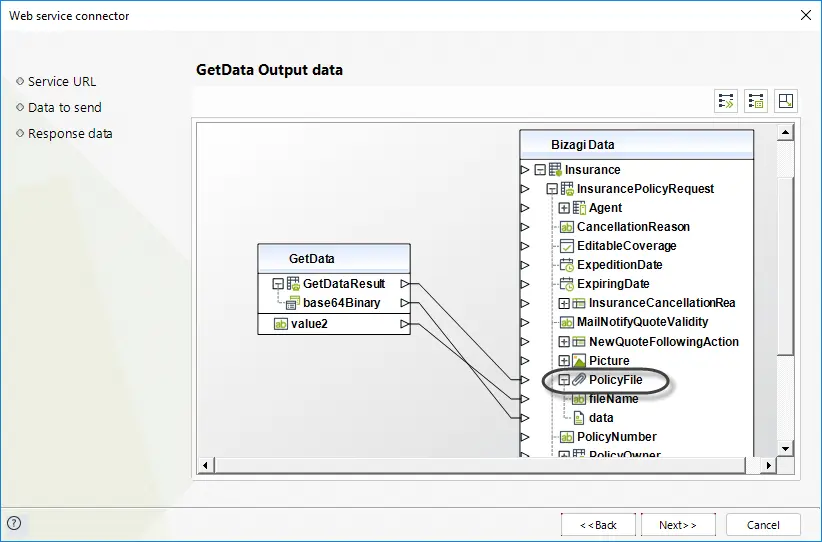Click the Next >> button
The width and height of the screenshot is (822, 542).
pyautogui.click(x=678, y=525)
